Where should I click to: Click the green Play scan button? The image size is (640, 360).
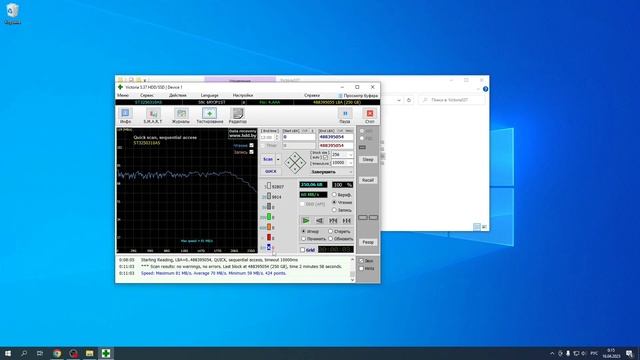tap(306, 221)
